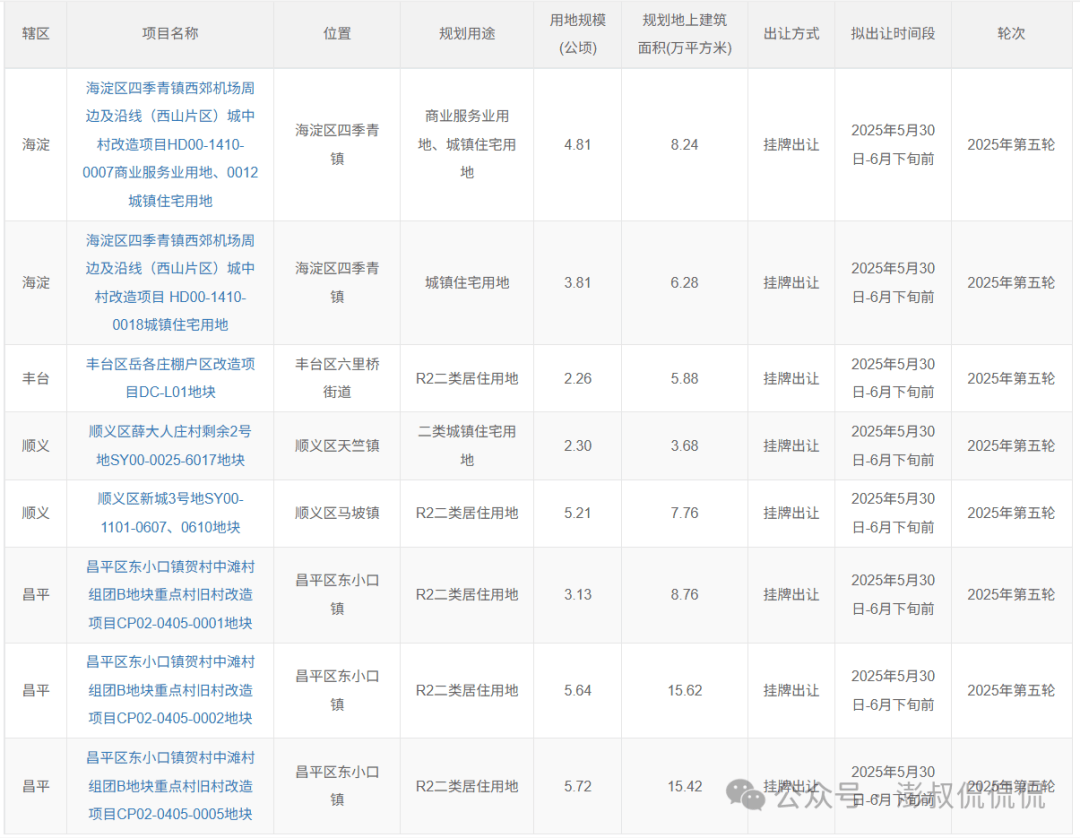Click the 顺义区新城3号地 project link
The image size is (1080, 838).
[x=170, y=512]
